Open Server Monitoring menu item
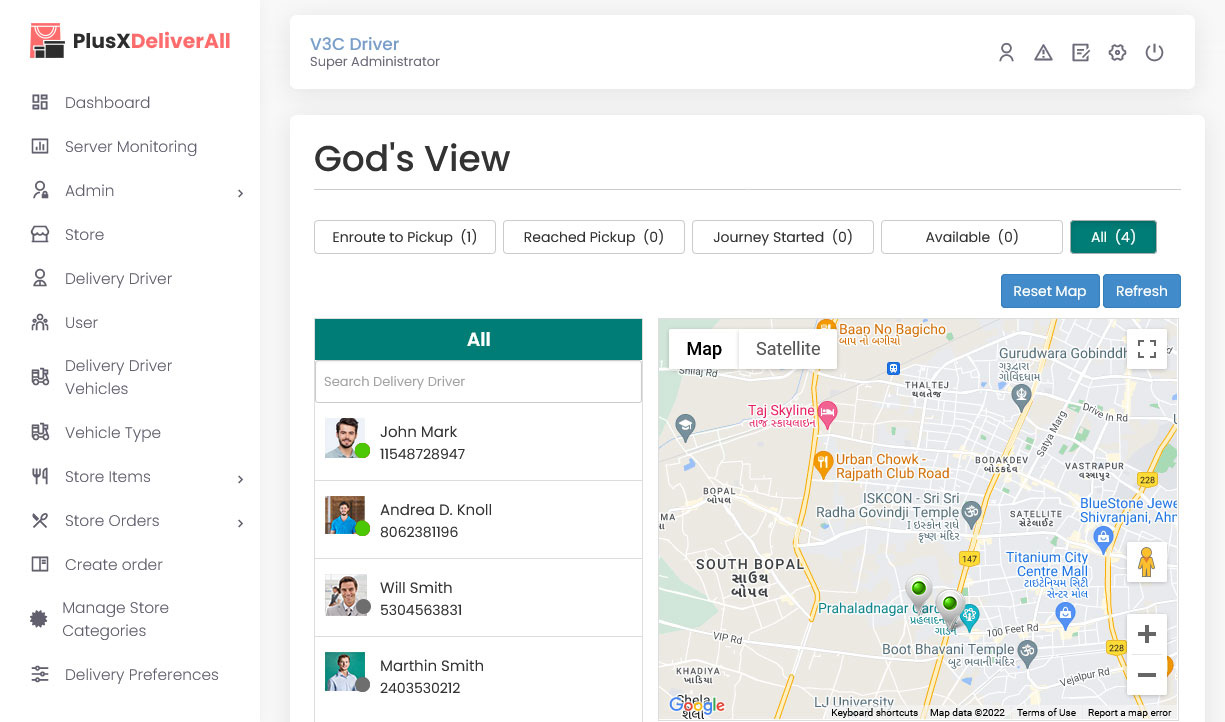This screenshot has width=1225, height=722. [x=131, y=146]
